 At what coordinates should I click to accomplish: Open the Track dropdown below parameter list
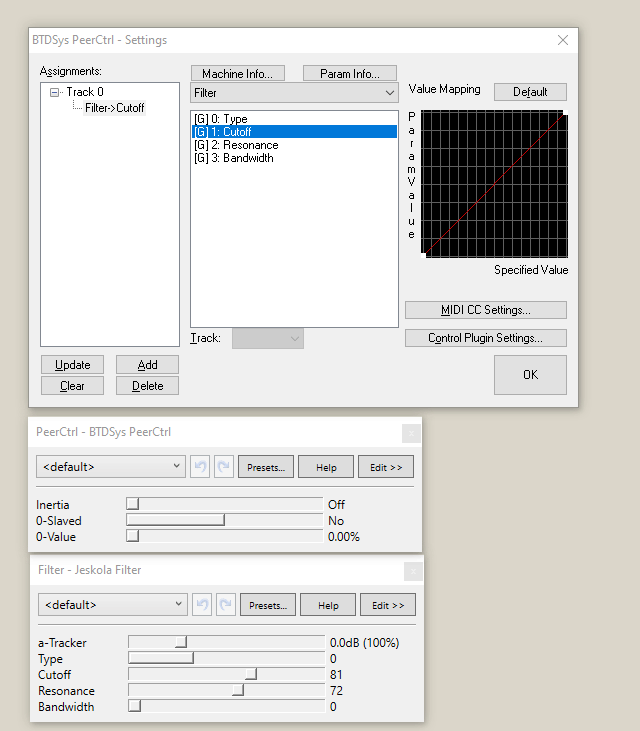coord(268,338)
